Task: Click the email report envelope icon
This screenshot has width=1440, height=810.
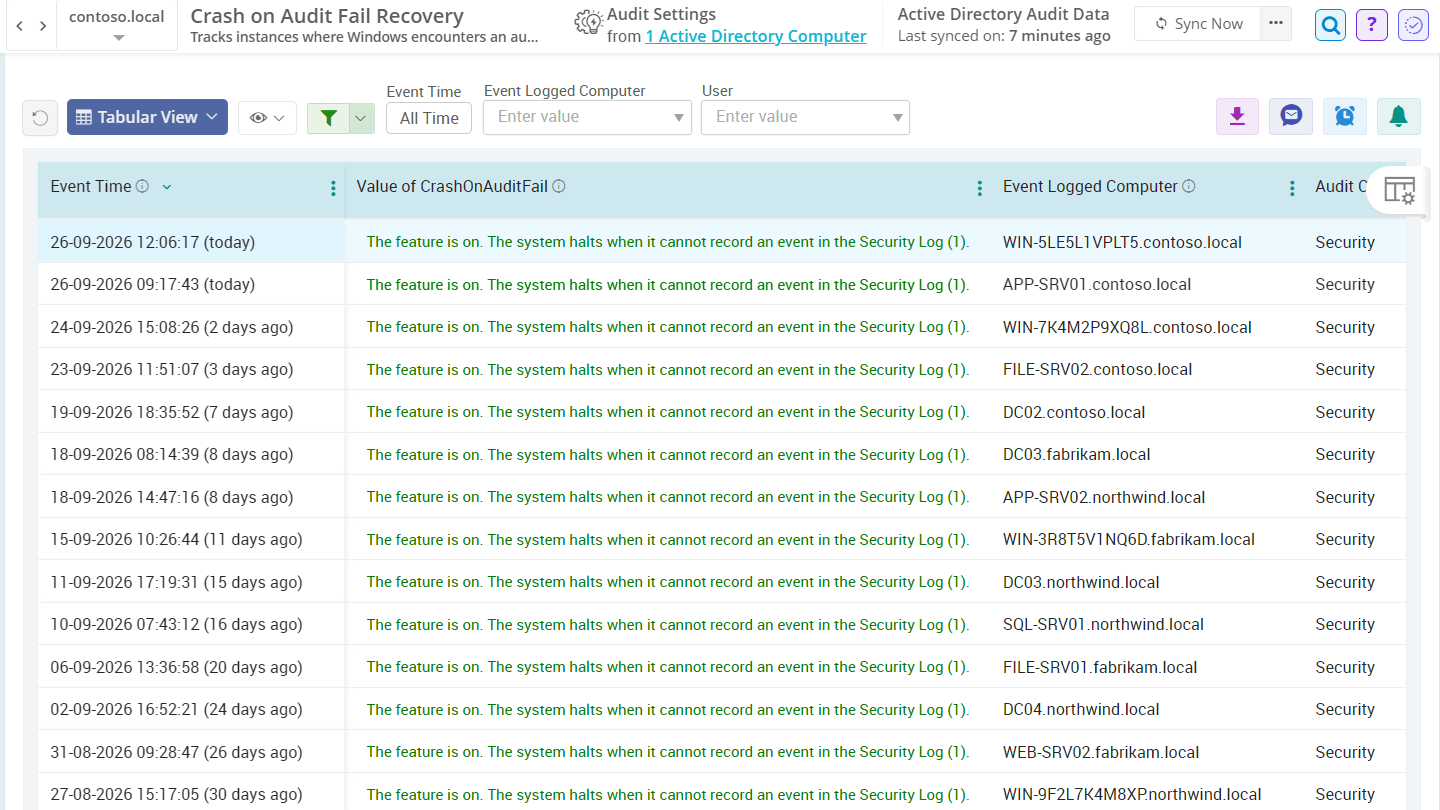Action: coord(1291,117)
